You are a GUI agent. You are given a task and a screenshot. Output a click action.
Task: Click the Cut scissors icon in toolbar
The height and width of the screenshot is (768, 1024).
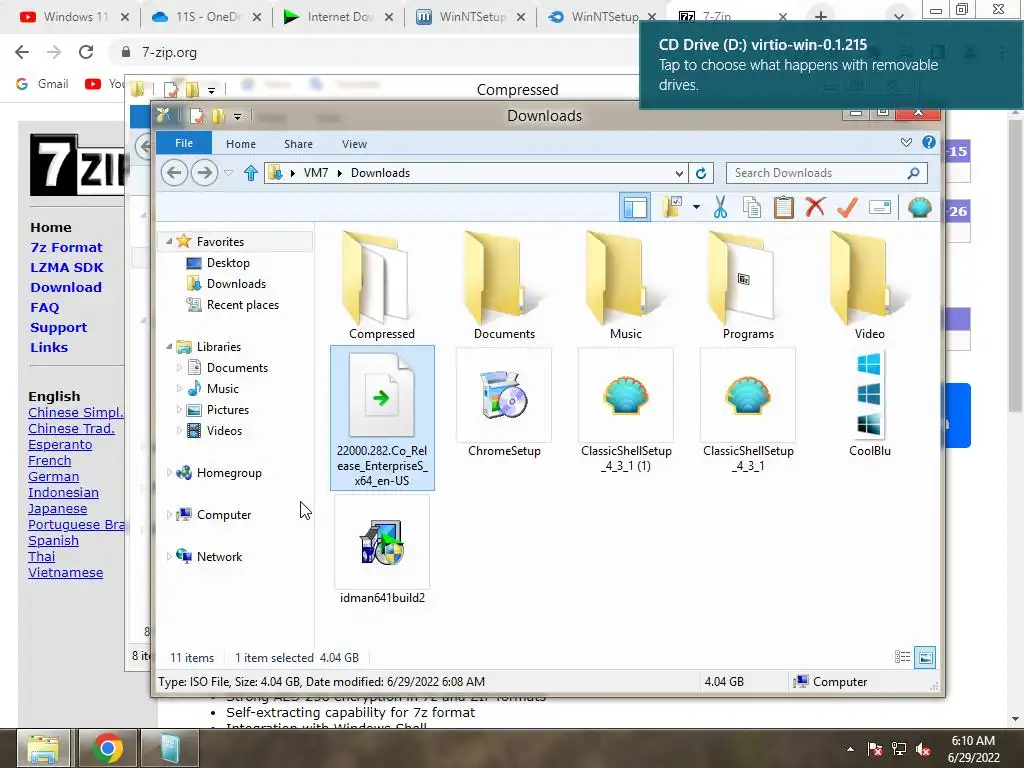(x=720, y=208)
